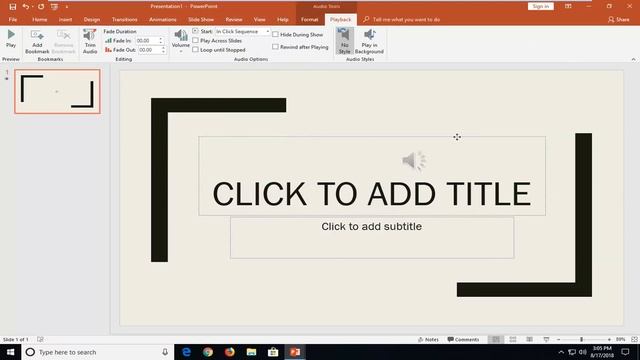Switch to Normal view in status bar
Viewport: 640px width, 360px height.
(496, 340)
